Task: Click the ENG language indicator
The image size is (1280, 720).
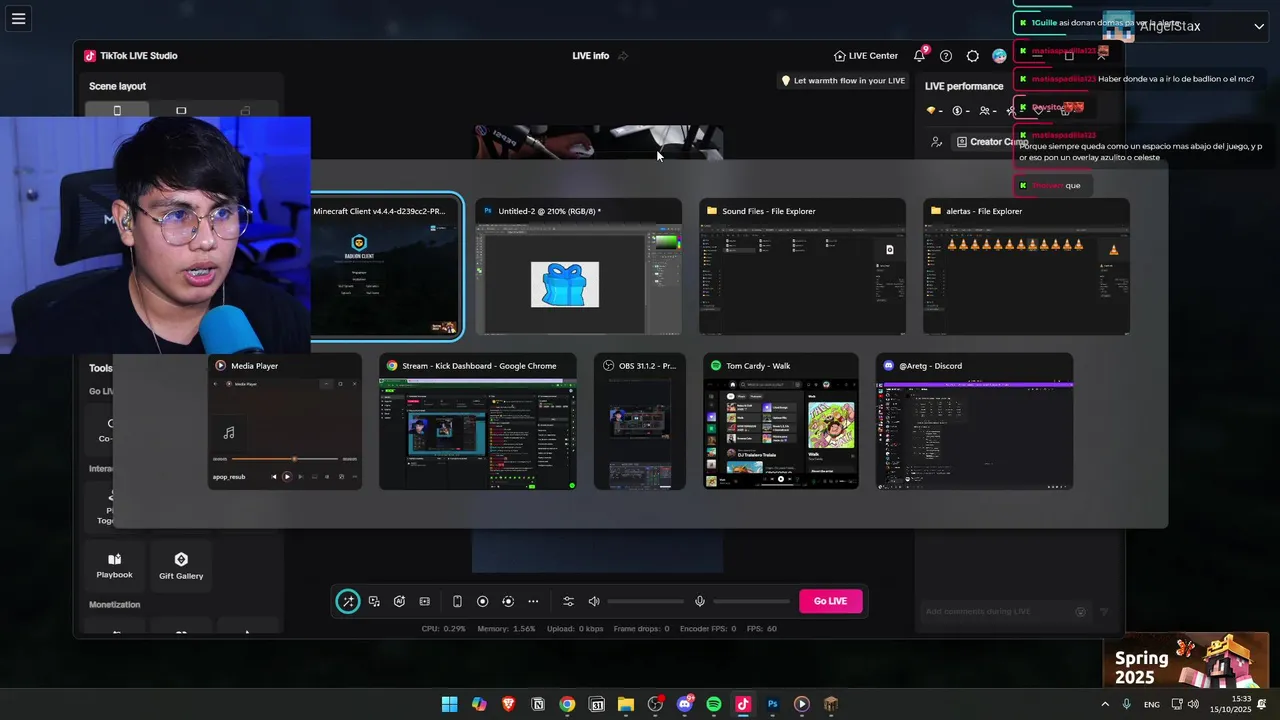Action: coord(1152,704)
